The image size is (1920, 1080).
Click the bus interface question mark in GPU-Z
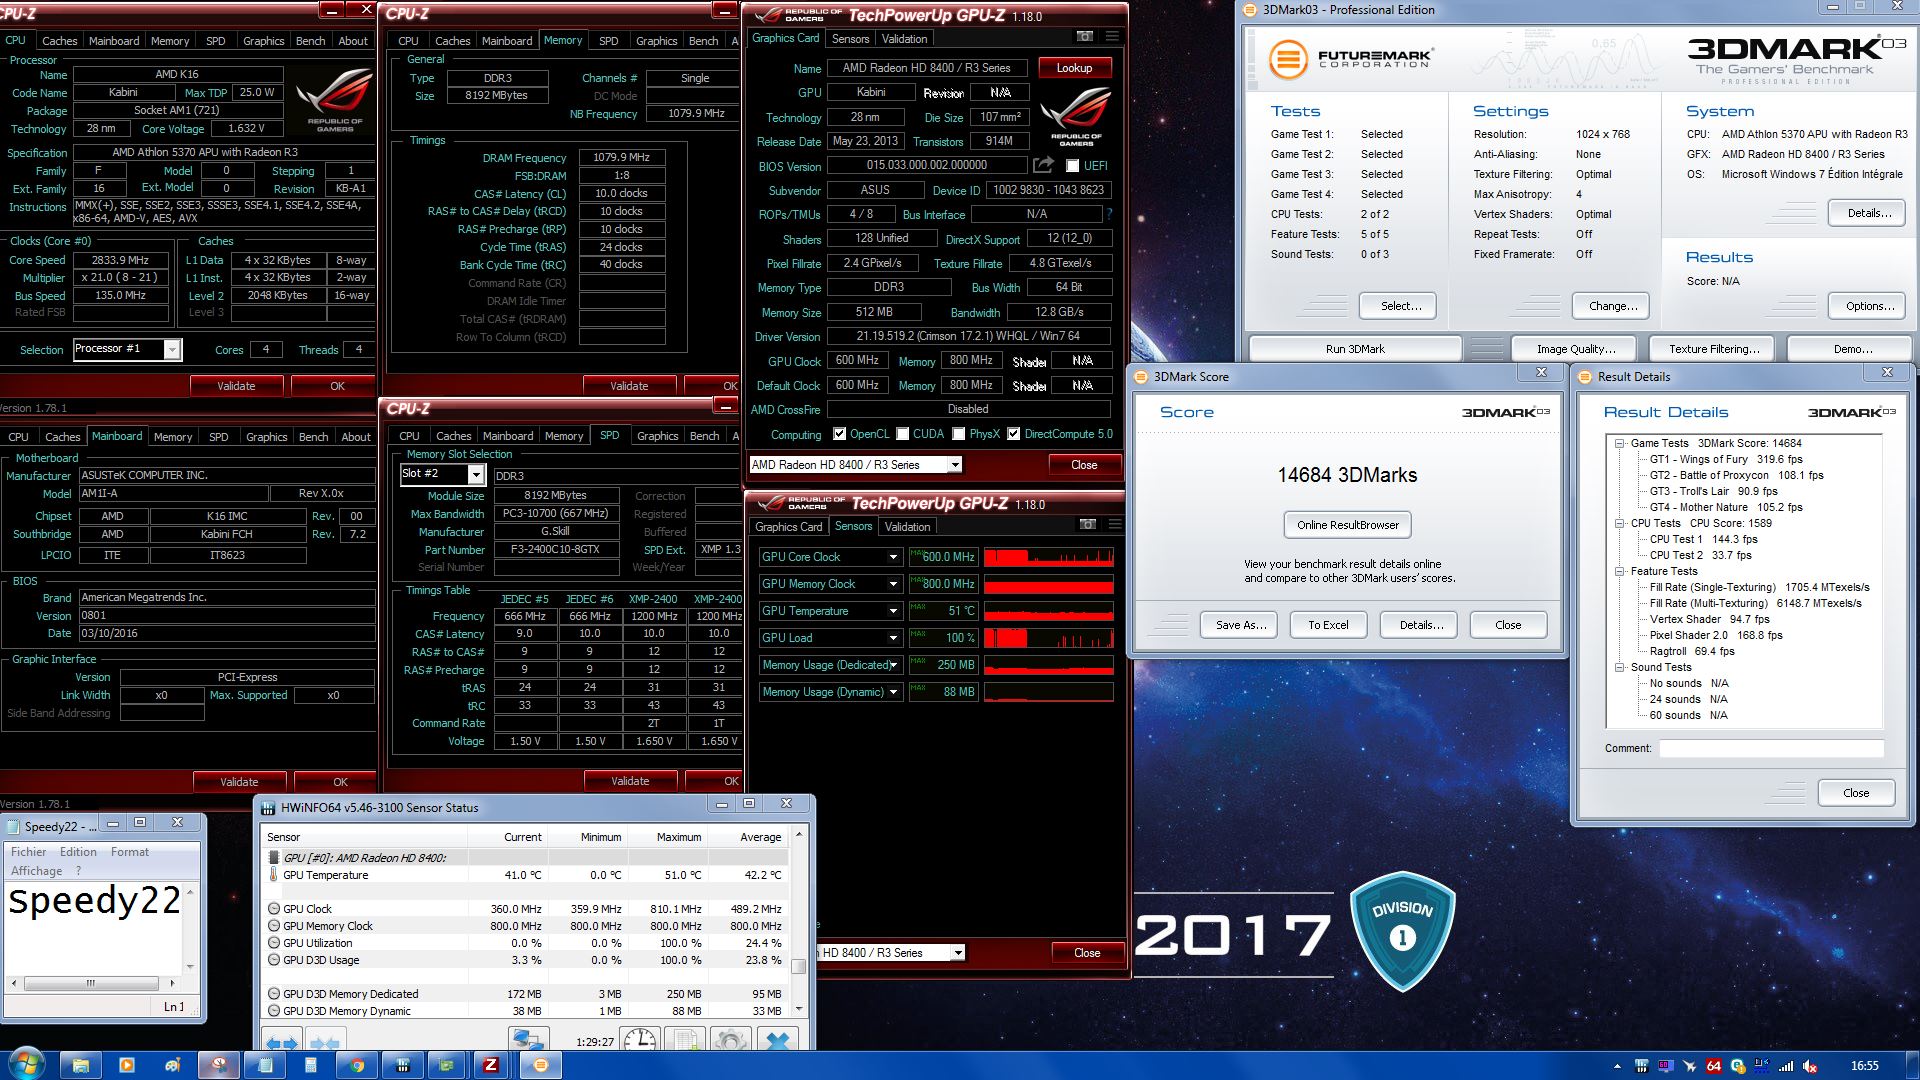click(1109, 214)
